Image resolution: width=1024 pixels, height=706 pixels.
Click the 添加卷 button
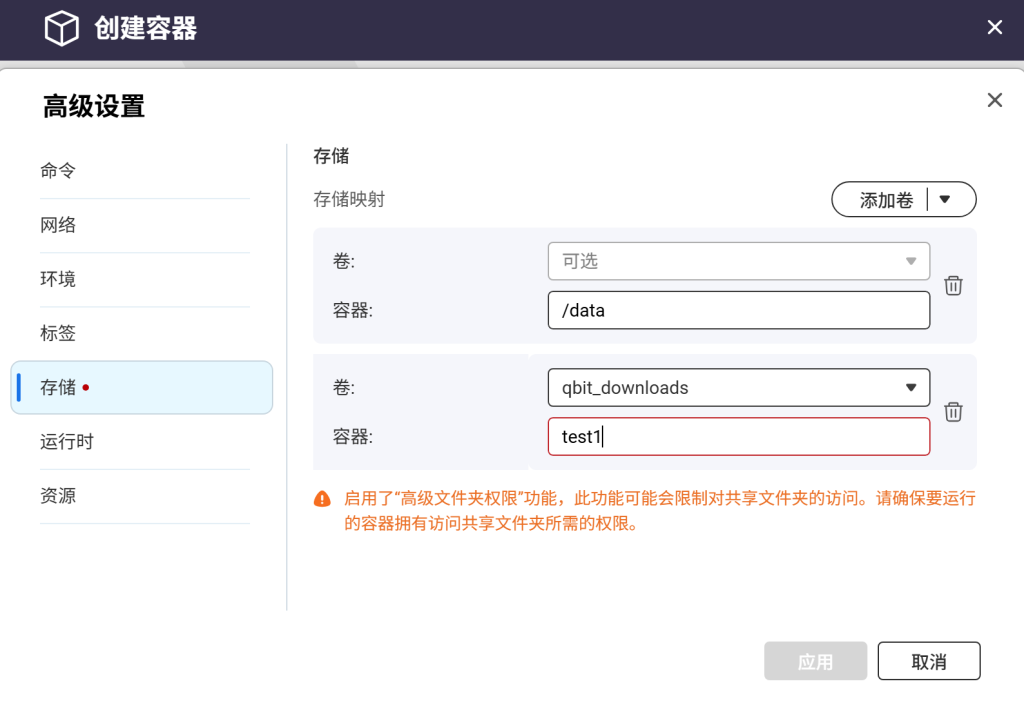coord(886,200)
